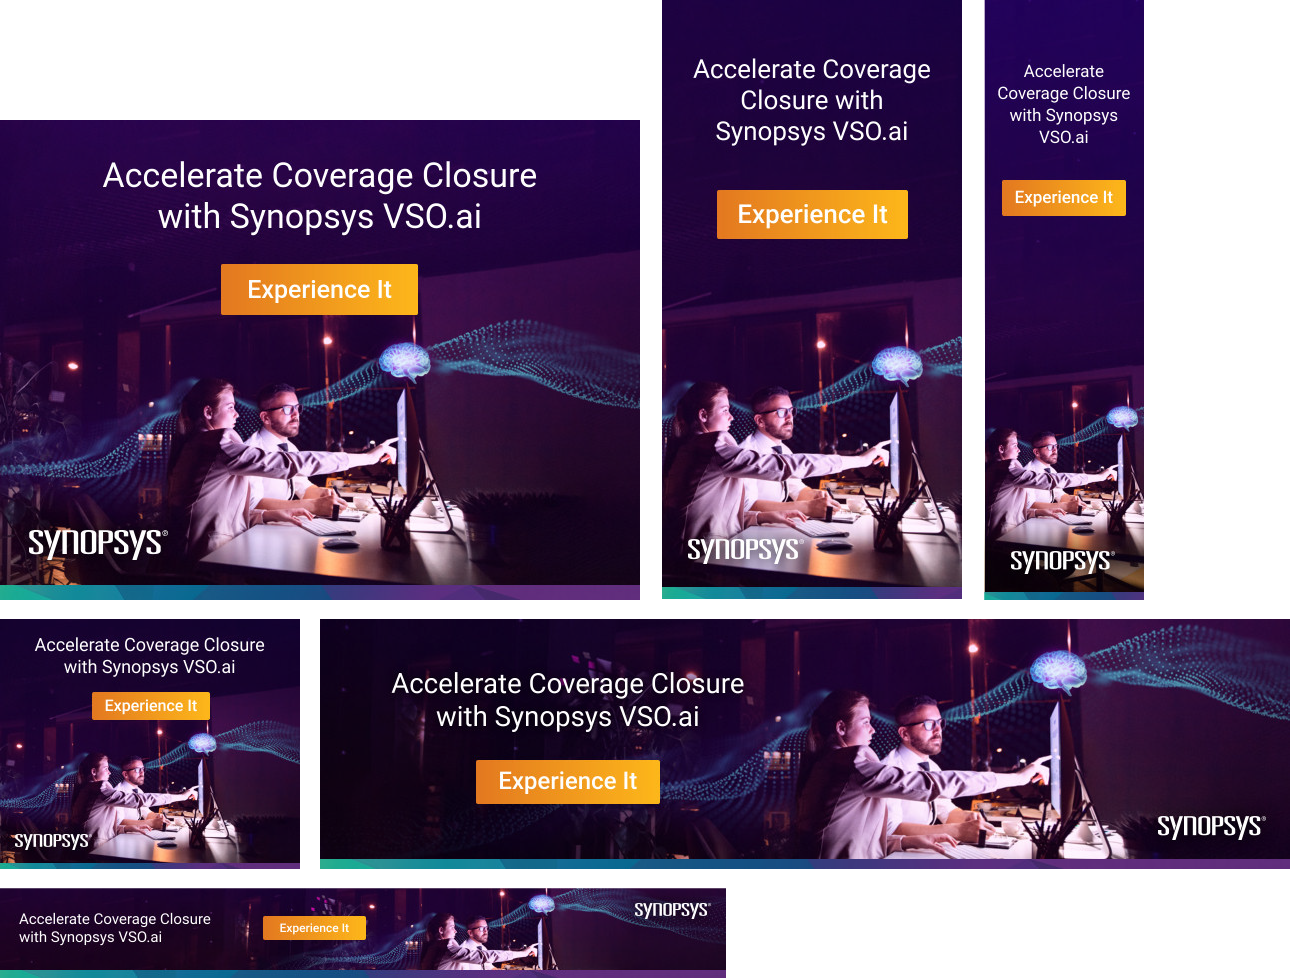Click Experience It on the tall portrait banner

[812, 215]
